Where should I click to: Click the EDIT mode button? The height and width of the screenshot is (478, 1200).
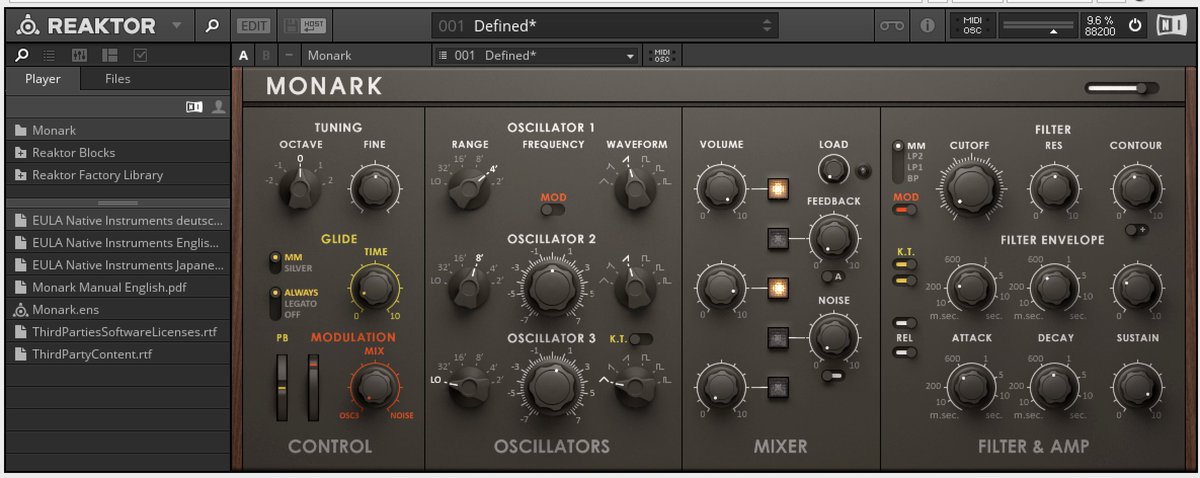coord(256,26)
